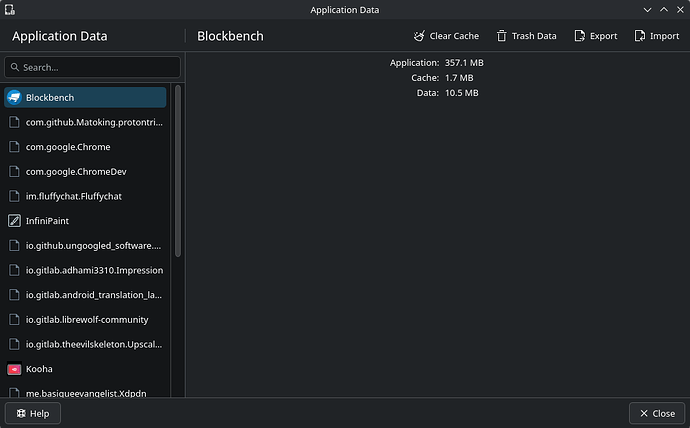Click file icon beside io.gitlab.theevilskeleton.Upscal...

(x=14, y=344)
